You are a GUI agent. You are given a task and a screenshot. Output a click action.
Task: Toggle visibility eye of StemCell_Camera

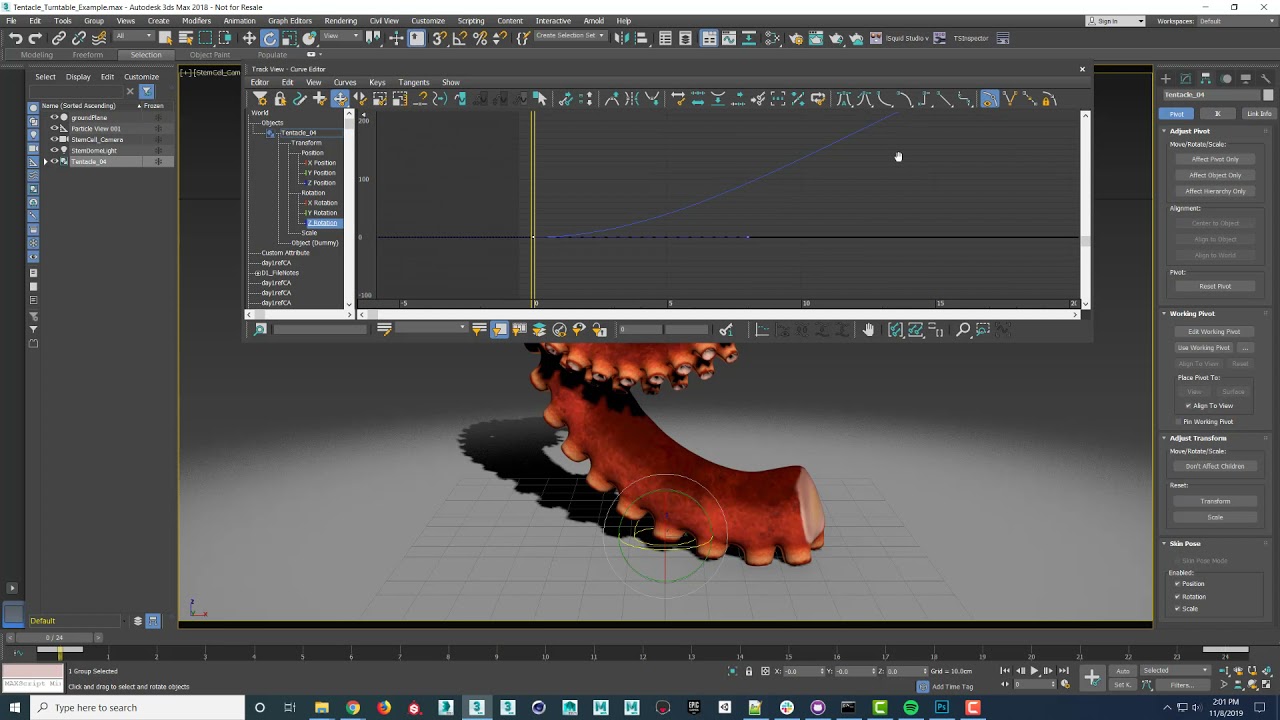point(54,139)
